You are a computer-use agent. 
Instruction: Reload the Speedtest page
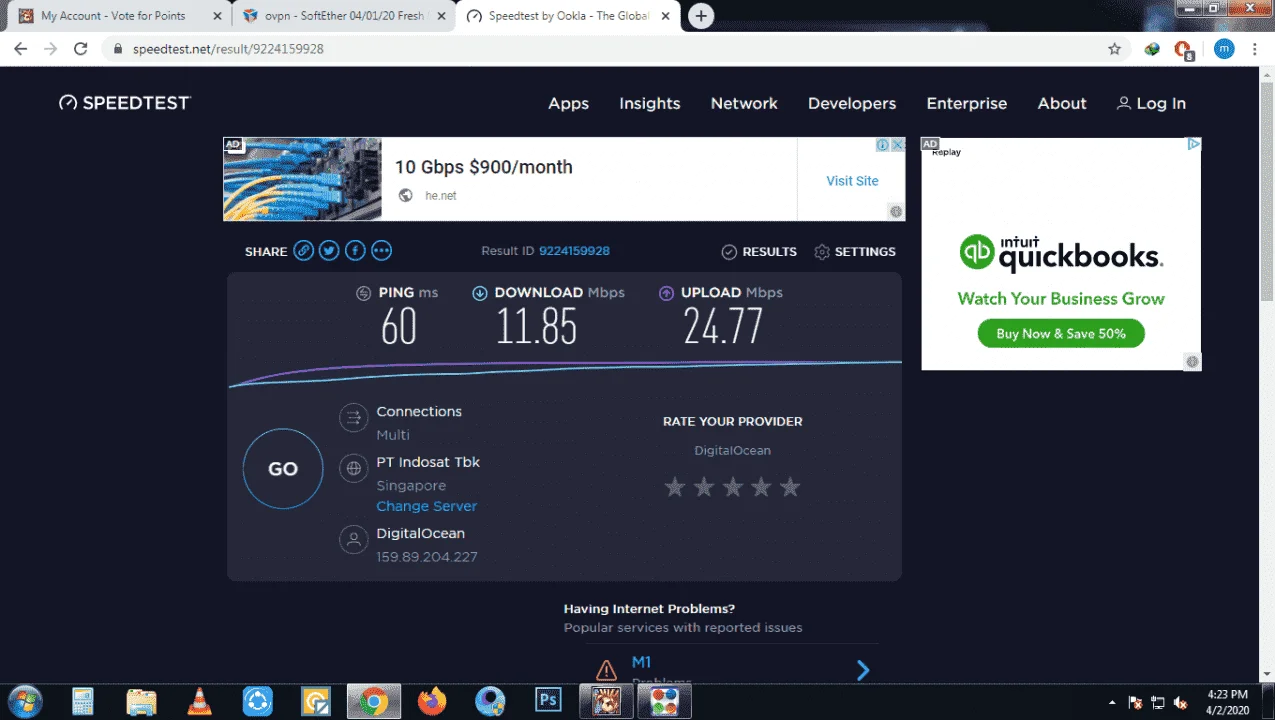(81, 48)
